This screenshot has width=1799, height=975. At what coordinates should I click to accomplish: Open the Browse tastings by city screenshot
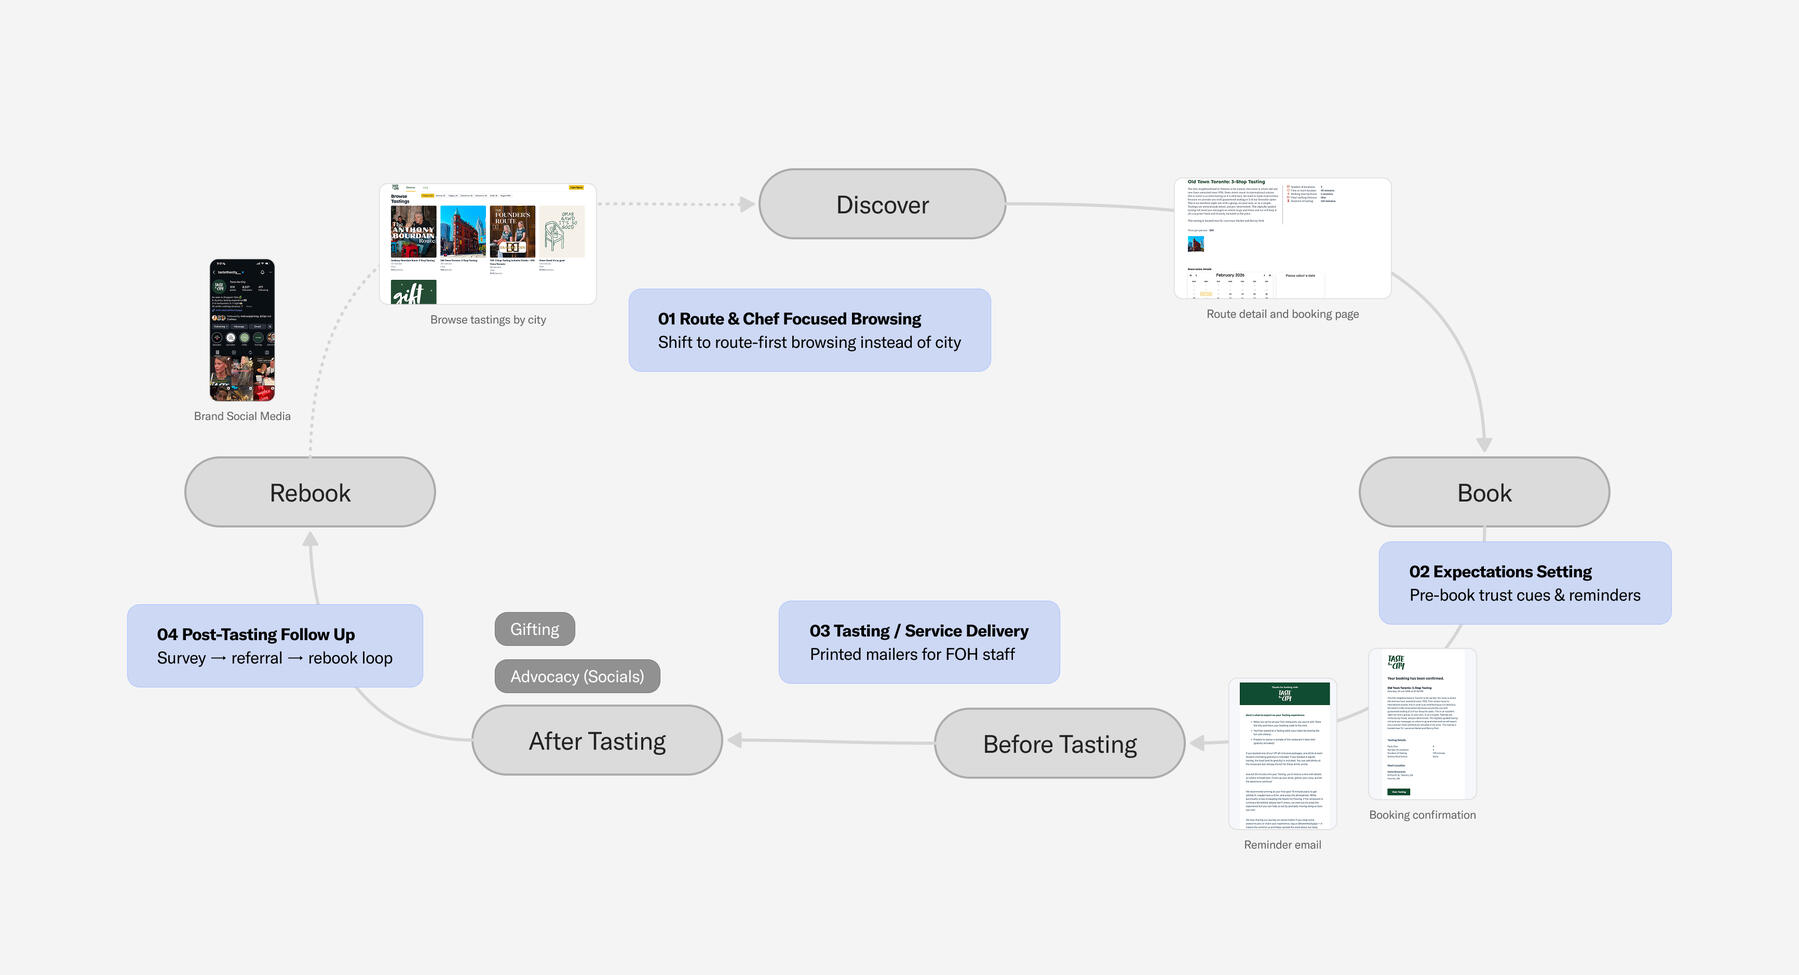[x=488, y=243]
